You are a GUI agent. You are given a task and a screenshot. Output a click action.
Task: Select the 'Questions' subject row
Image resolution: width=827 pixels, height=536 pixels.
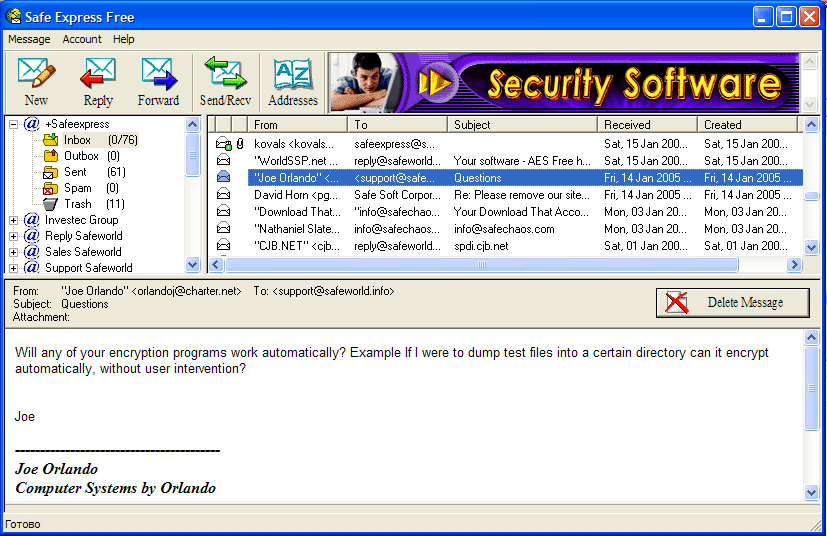click(478, 178)
